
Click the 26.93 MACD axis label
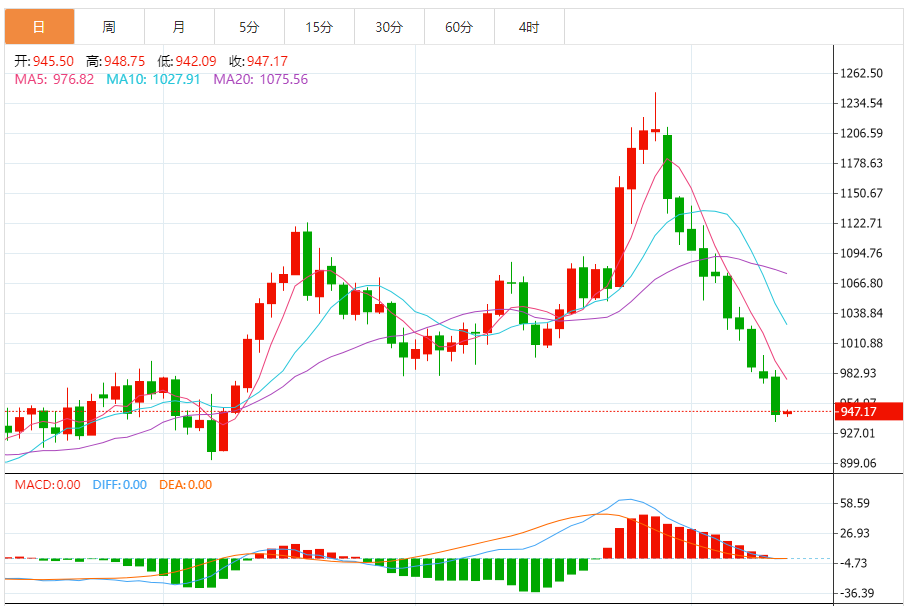pos(855,533)
